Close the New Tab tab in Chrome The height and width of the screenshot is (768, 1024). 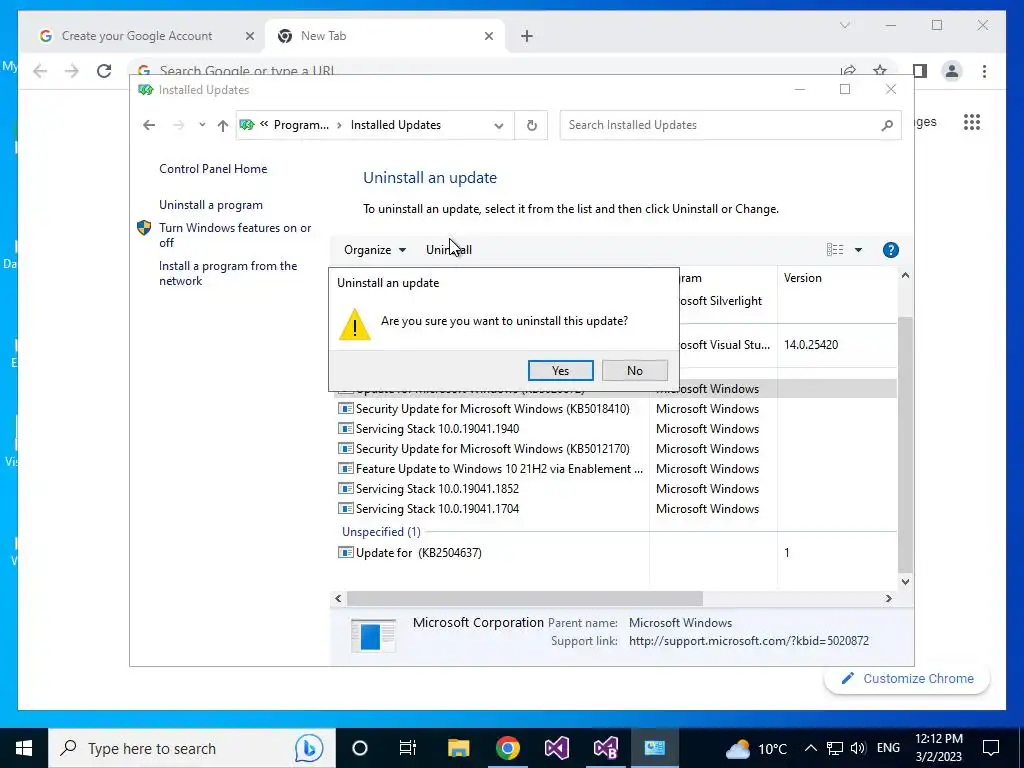(x=488, y=36)
